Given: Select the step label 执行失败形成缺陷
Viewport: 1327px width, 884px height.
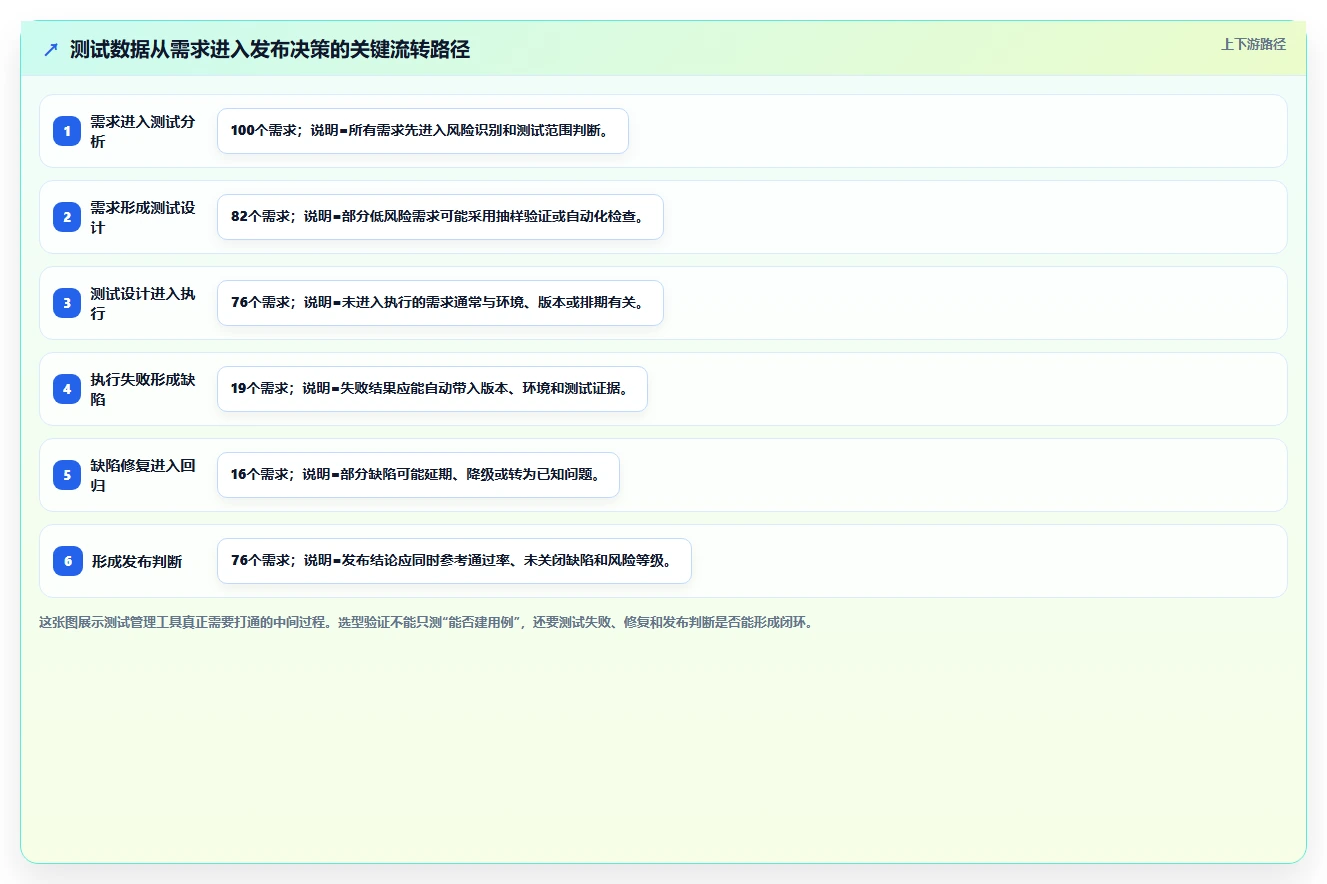Looking at the screenshot, I should 143,389.
